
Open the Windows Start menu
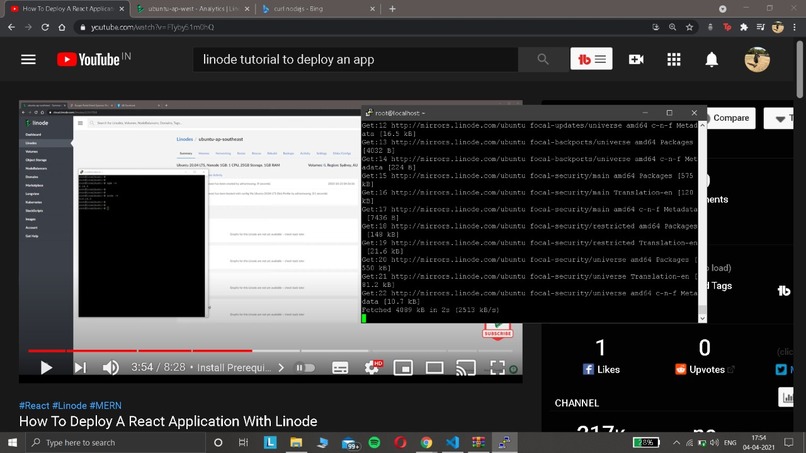(12, 443)
